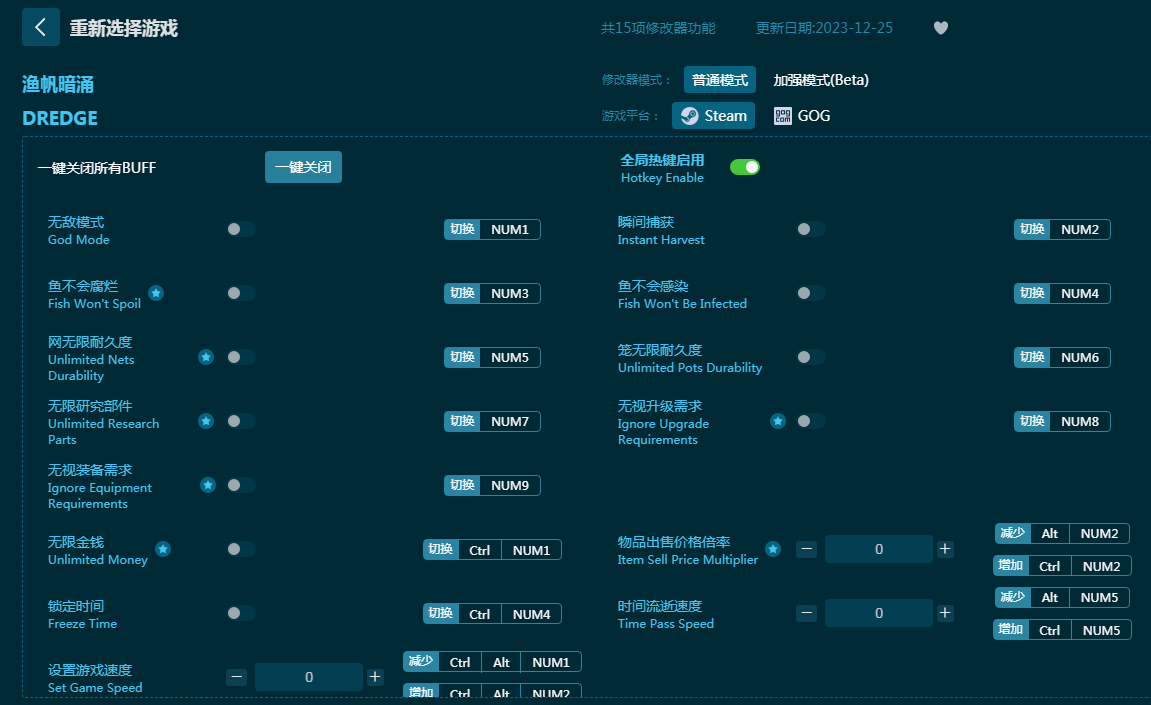
Task: Enable the Freeze Time toggle
Action: (x=240, y=613)
